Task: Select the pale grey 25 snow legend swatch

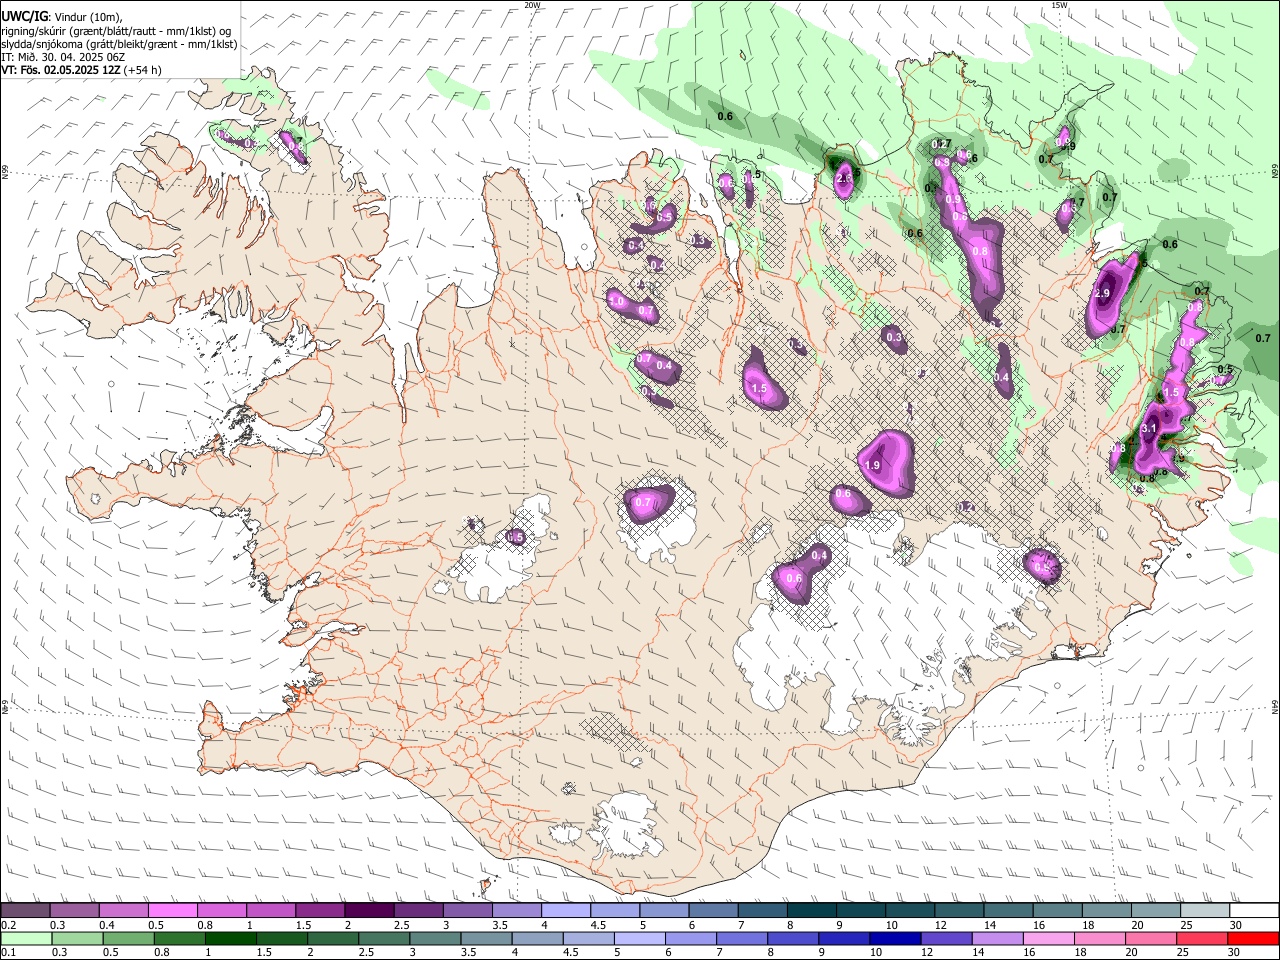Action: (x=1205, y=911)
